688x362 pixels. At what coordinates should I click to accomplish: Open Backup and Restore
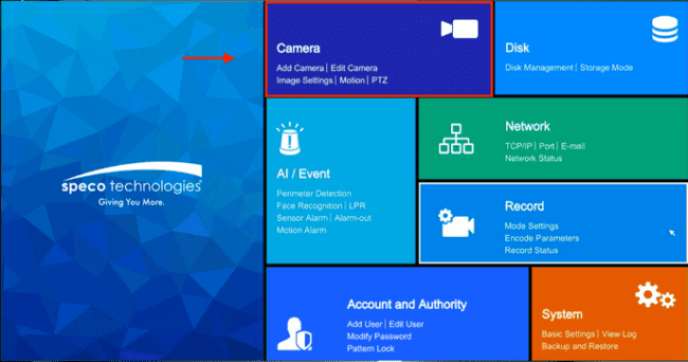pos(580,346)
